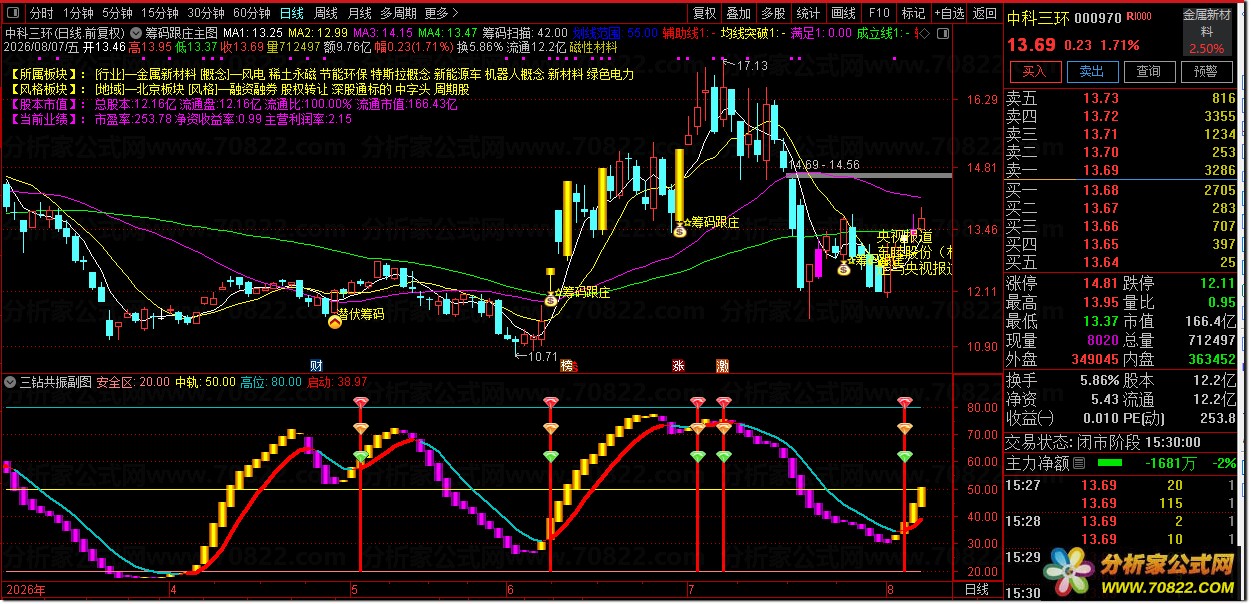Screen dimensions: 1251x604
Task: Click the 卖五 13.73 order row
Action: [1122, 99]
